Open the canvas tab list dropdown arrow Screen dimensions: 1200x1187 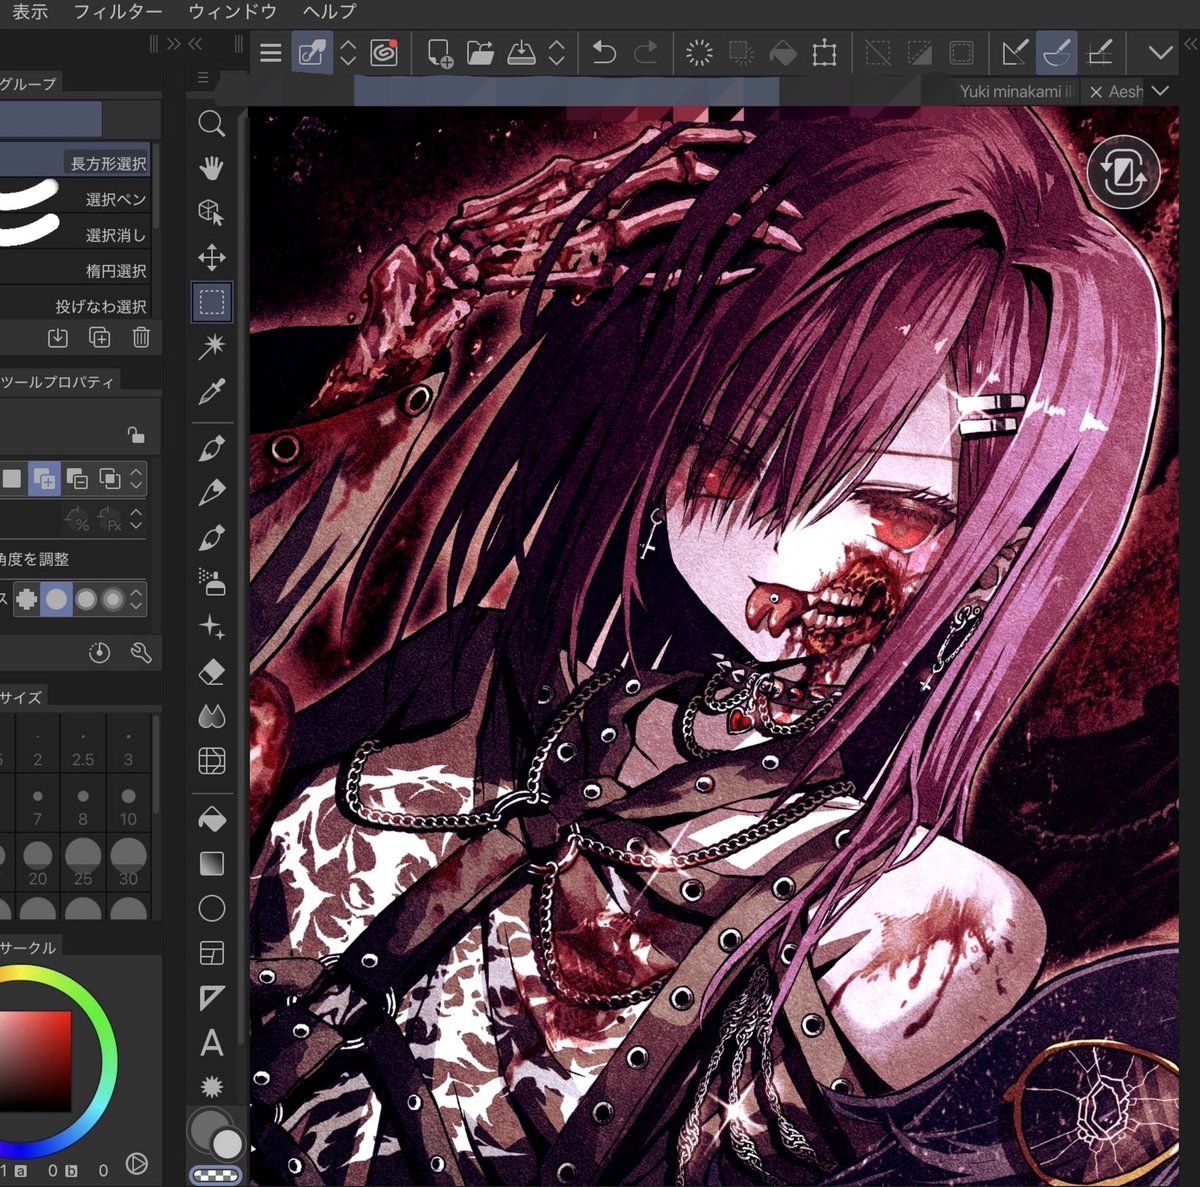(x=1160, y=91)
